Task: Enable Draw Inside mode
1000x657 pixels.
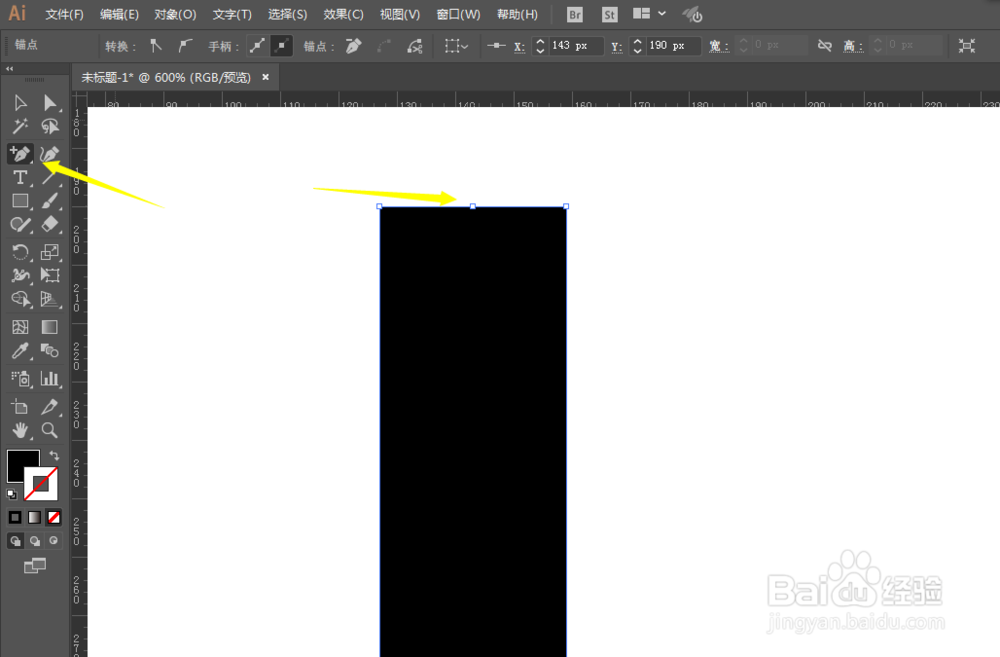Action: [54, 541]
